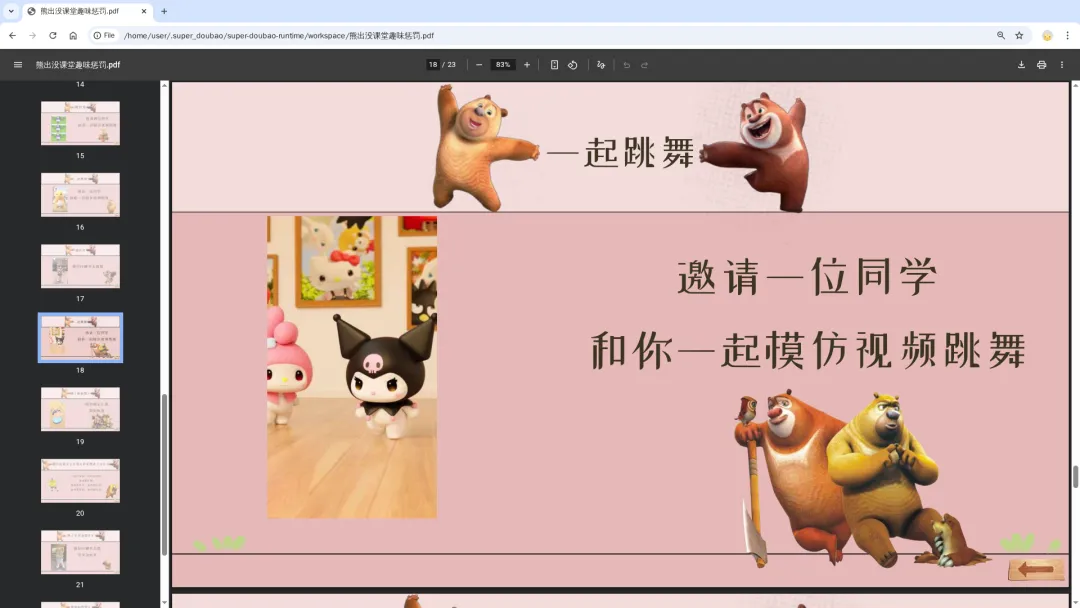Reload the current page
1080x608 pixels.
click(x=52, y=35)
